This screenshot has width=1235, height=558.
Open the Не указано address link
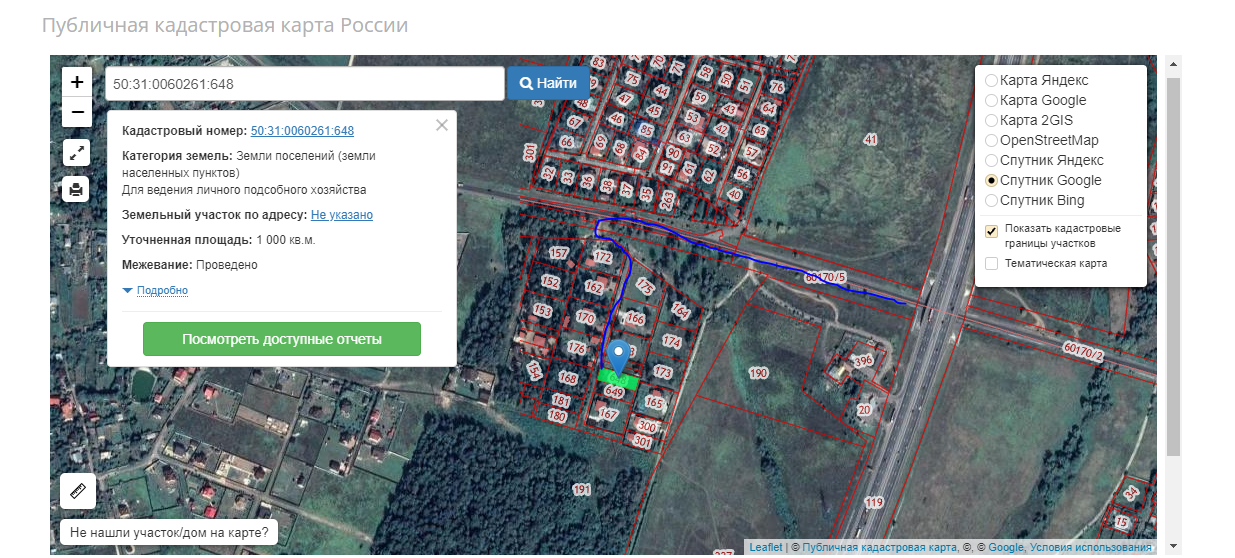point(342,215)
